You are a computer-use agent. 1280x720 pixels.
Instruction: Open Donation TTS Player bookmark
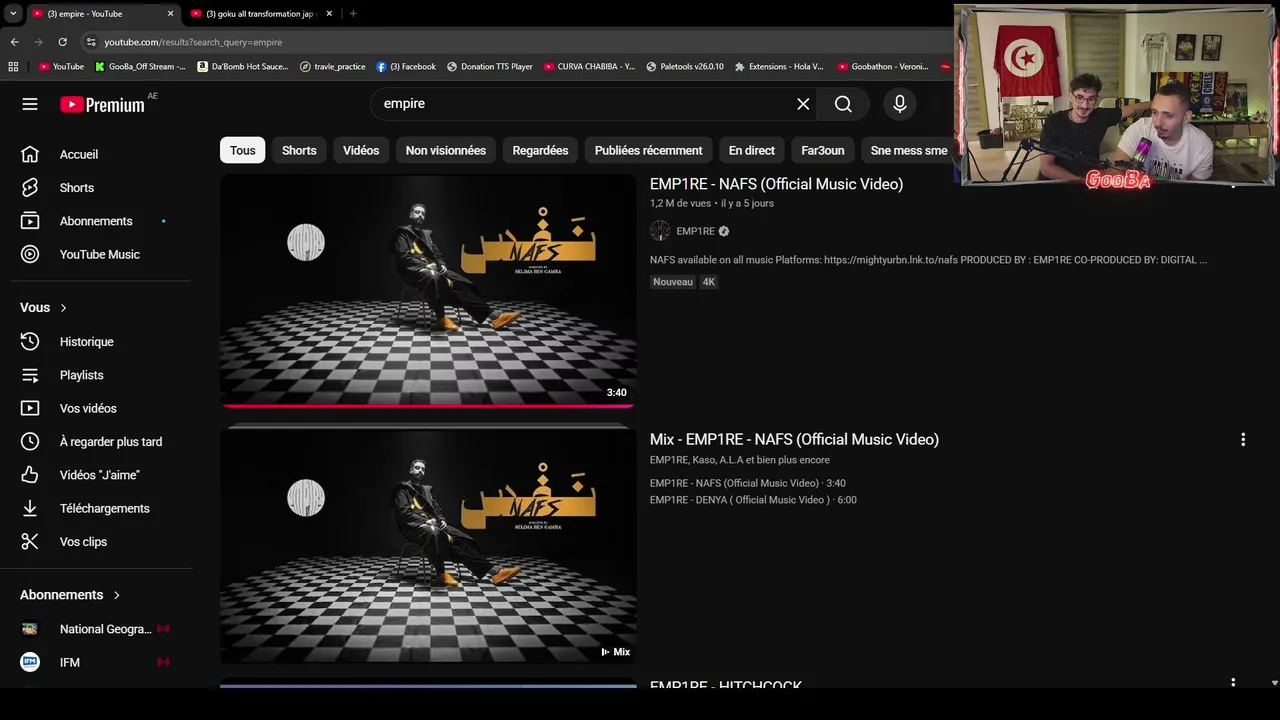click(490, 67)
